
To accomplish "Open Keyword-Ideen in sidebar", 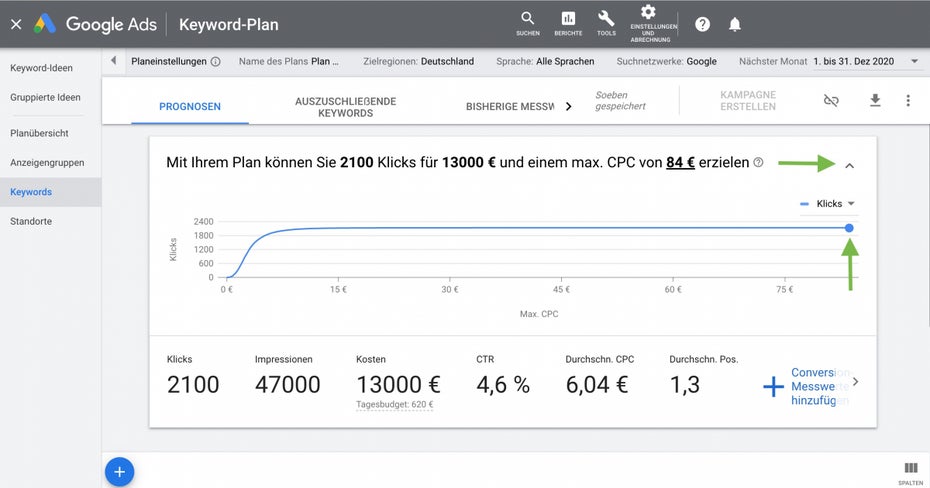I will tap(42, 68).
